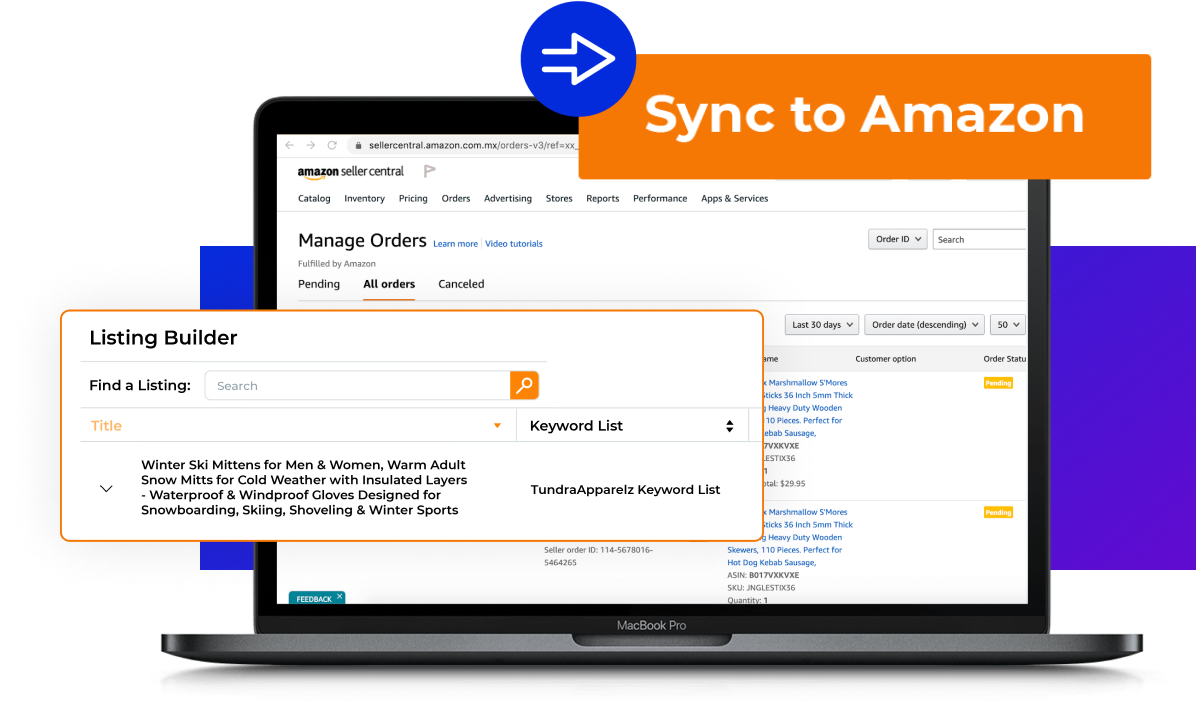Viewport: 1196px width, 706px height.
Task: Click the Fulfilled by Amazon label
Action: click(336, 264)
